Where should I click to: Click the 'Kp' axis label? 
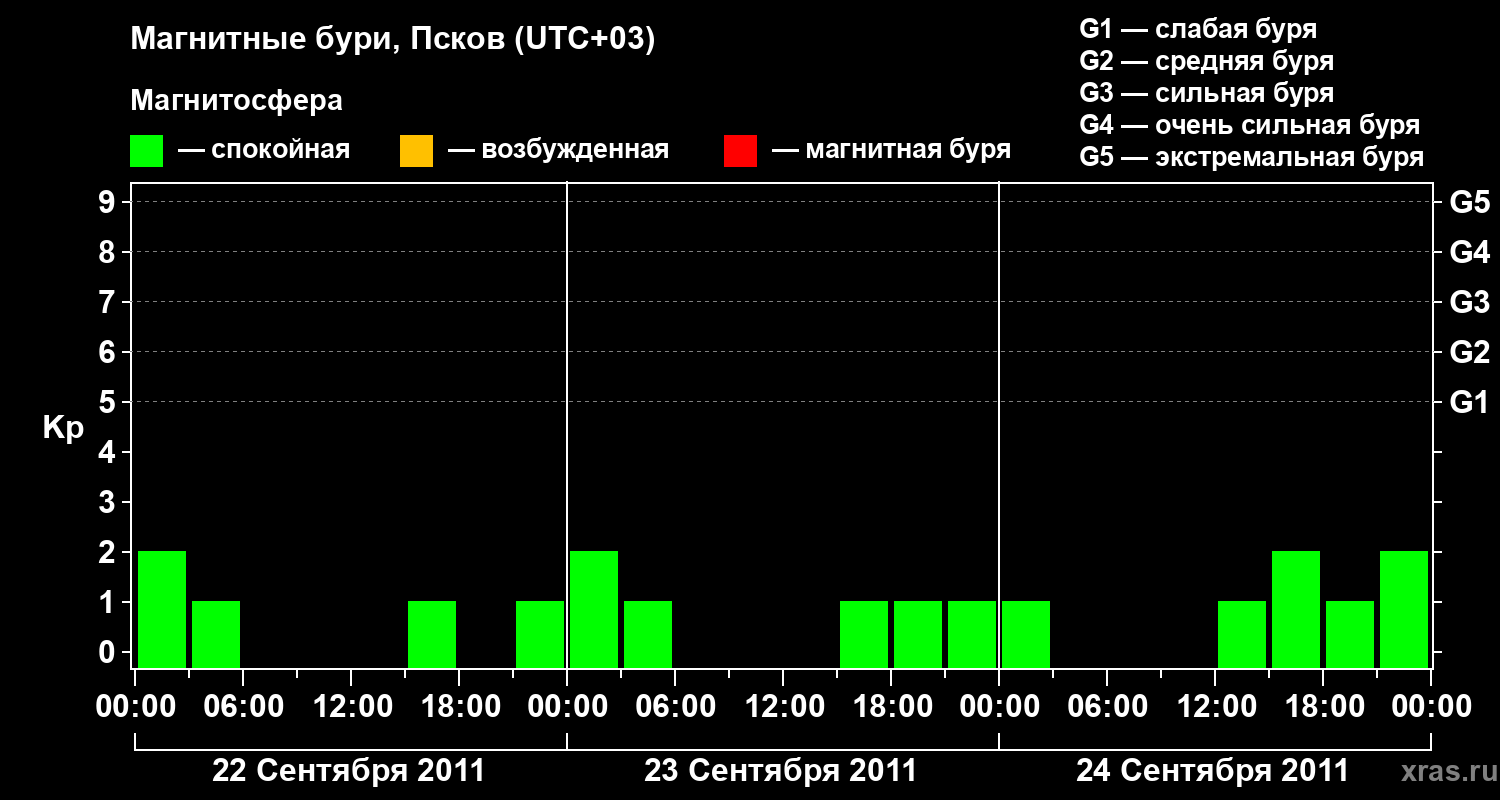coord(63,428)
